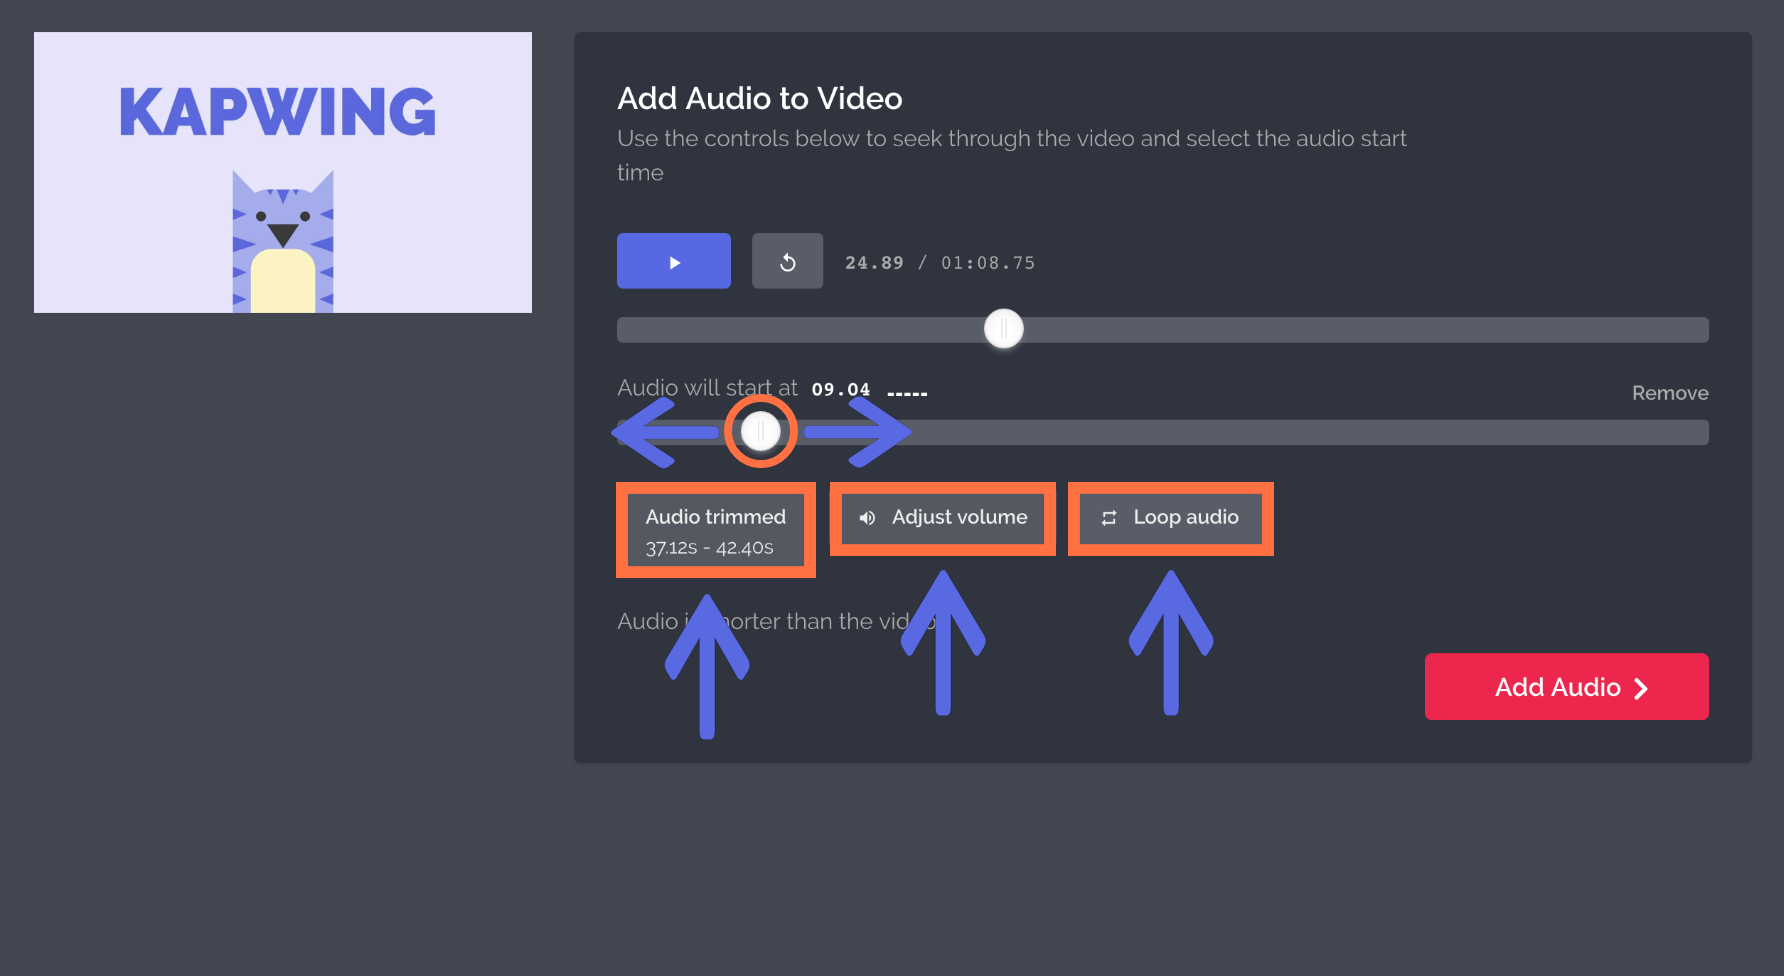The height and width of the screenshot is (976, 1784).
Task: Click the audio start time value 09.04
Action: pos(841,389)
